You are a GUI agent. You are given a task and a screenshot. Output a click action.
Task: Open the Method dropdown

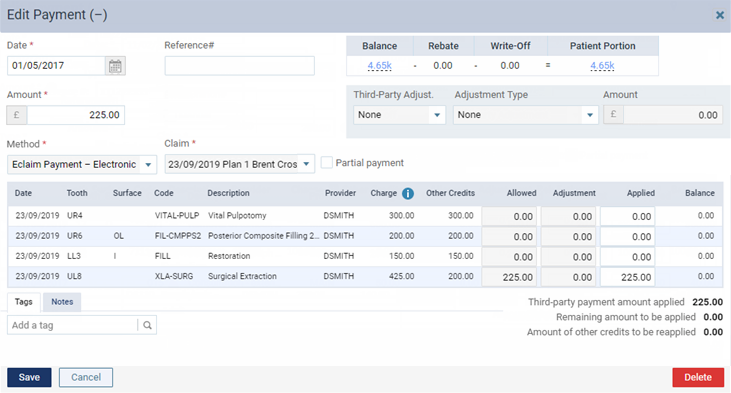click(82, 165)
